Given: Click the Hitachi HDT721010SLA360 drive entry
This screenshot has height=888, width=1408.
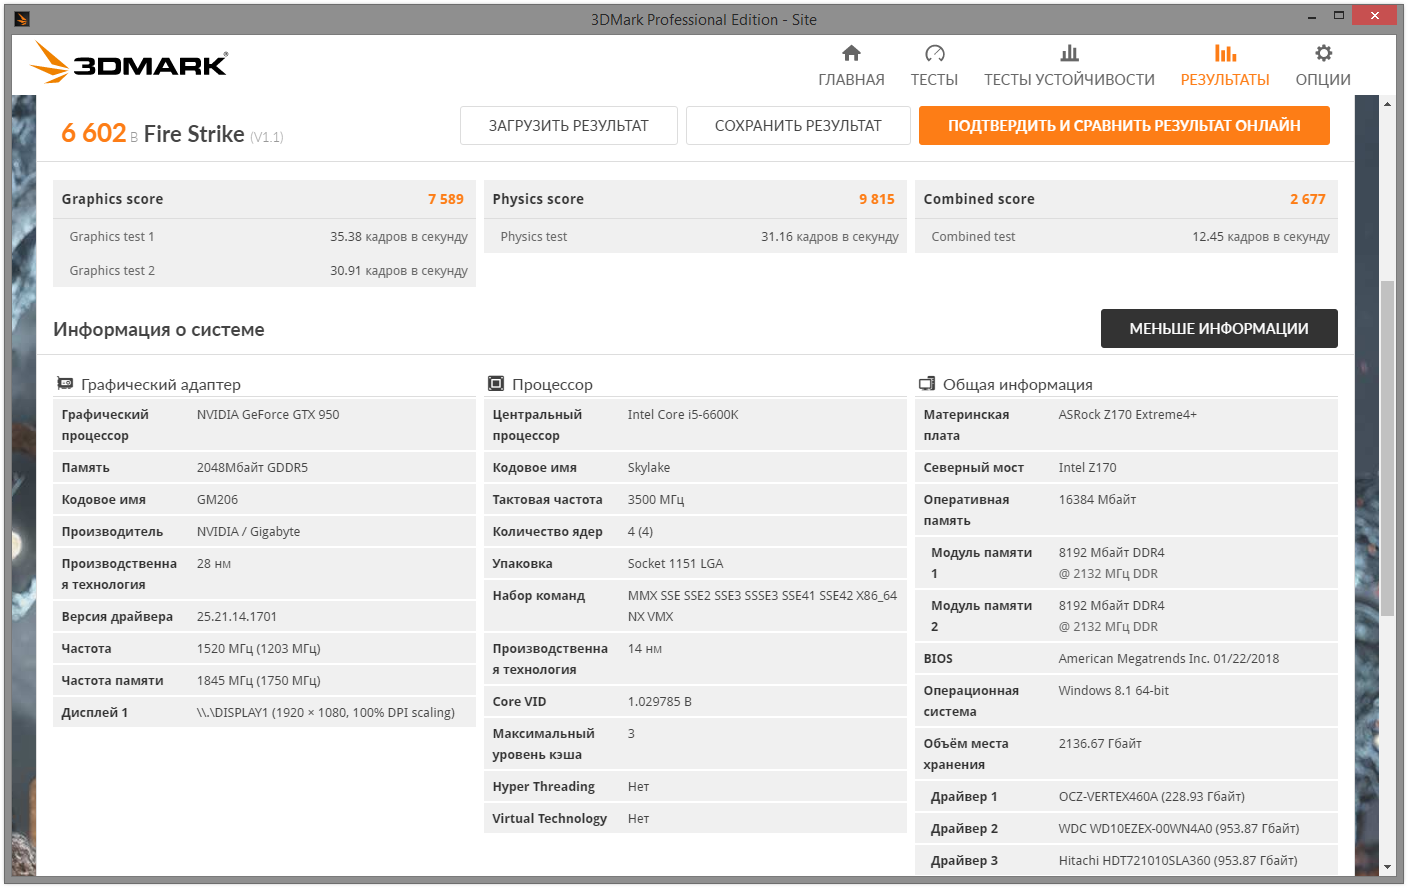Looking at the screenshot, I should point(1178,861).
